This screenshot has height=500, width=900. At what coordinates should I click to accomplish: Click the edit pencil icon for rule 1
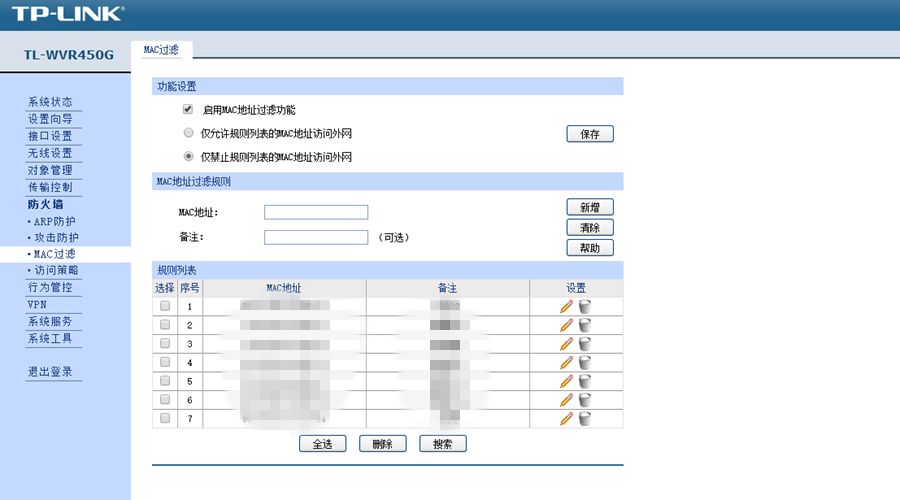point(566,307)
